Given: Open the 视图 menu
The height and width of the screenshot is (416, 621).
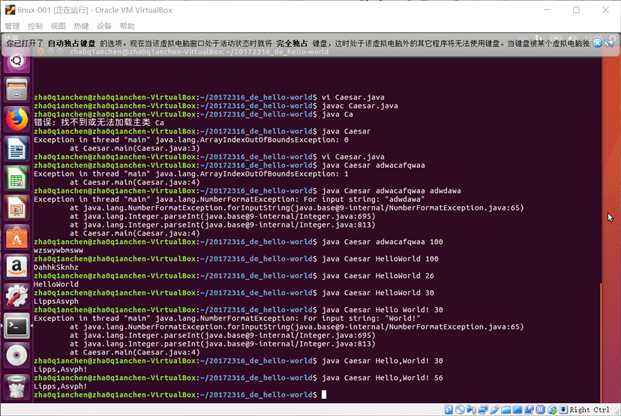Looking at the screenshot, I should coord(58,26).
